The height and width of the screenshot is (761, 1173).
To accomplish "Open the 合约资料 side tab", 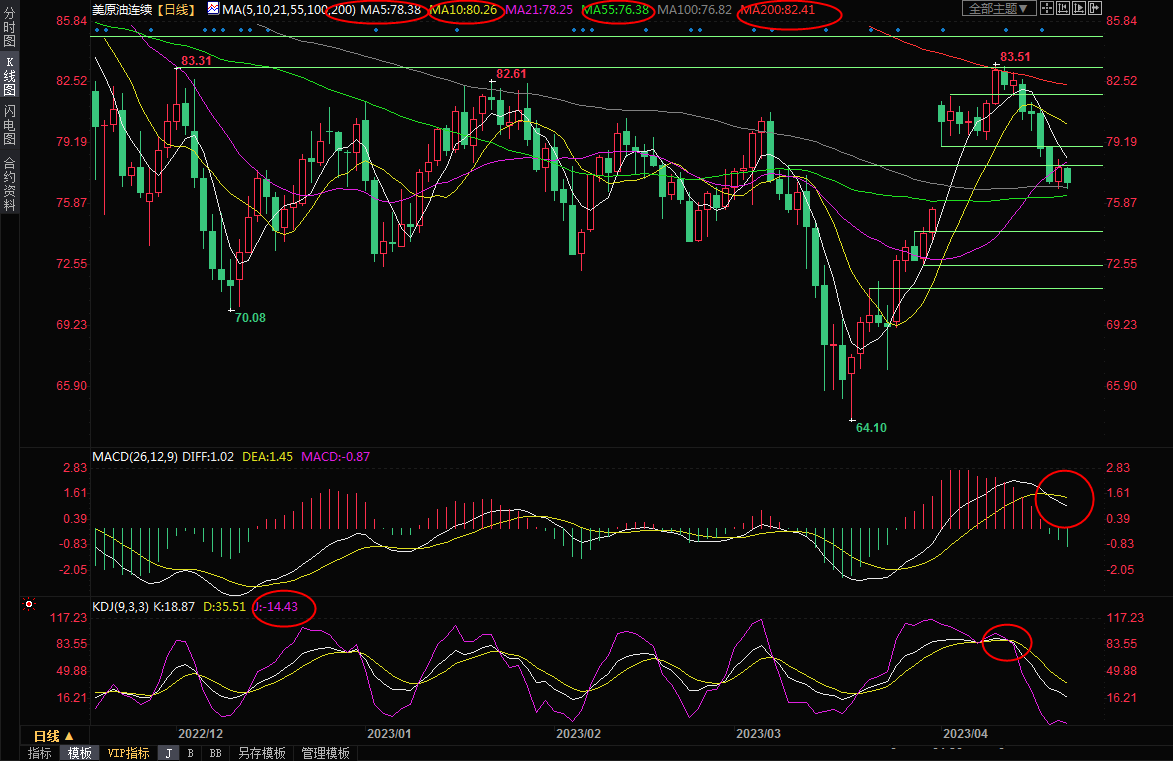I will pyautogui.click(x=9, y=183).
